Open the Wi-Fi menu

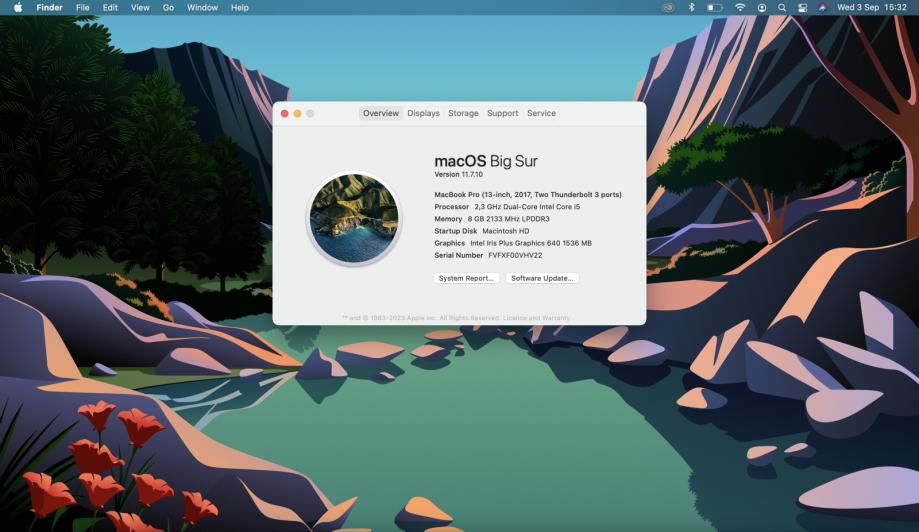click(x=740, y=8)
